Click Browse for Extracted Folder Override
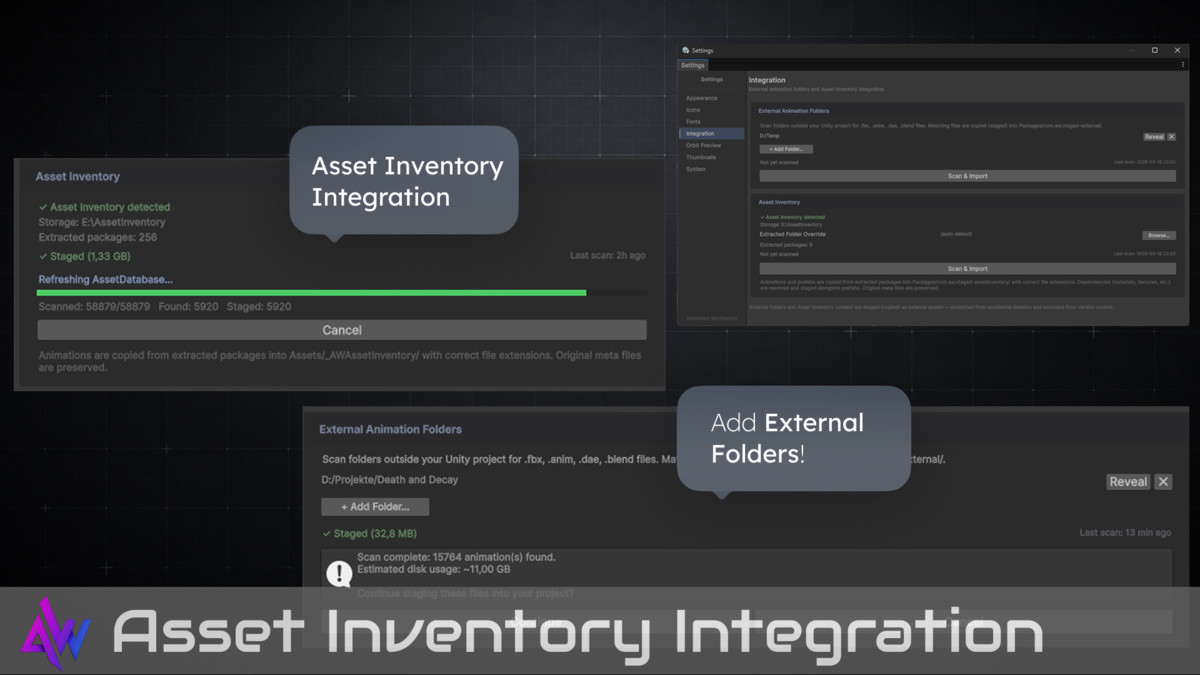1200x675 pixels. pyautogui.click(x=1159, y=235)
